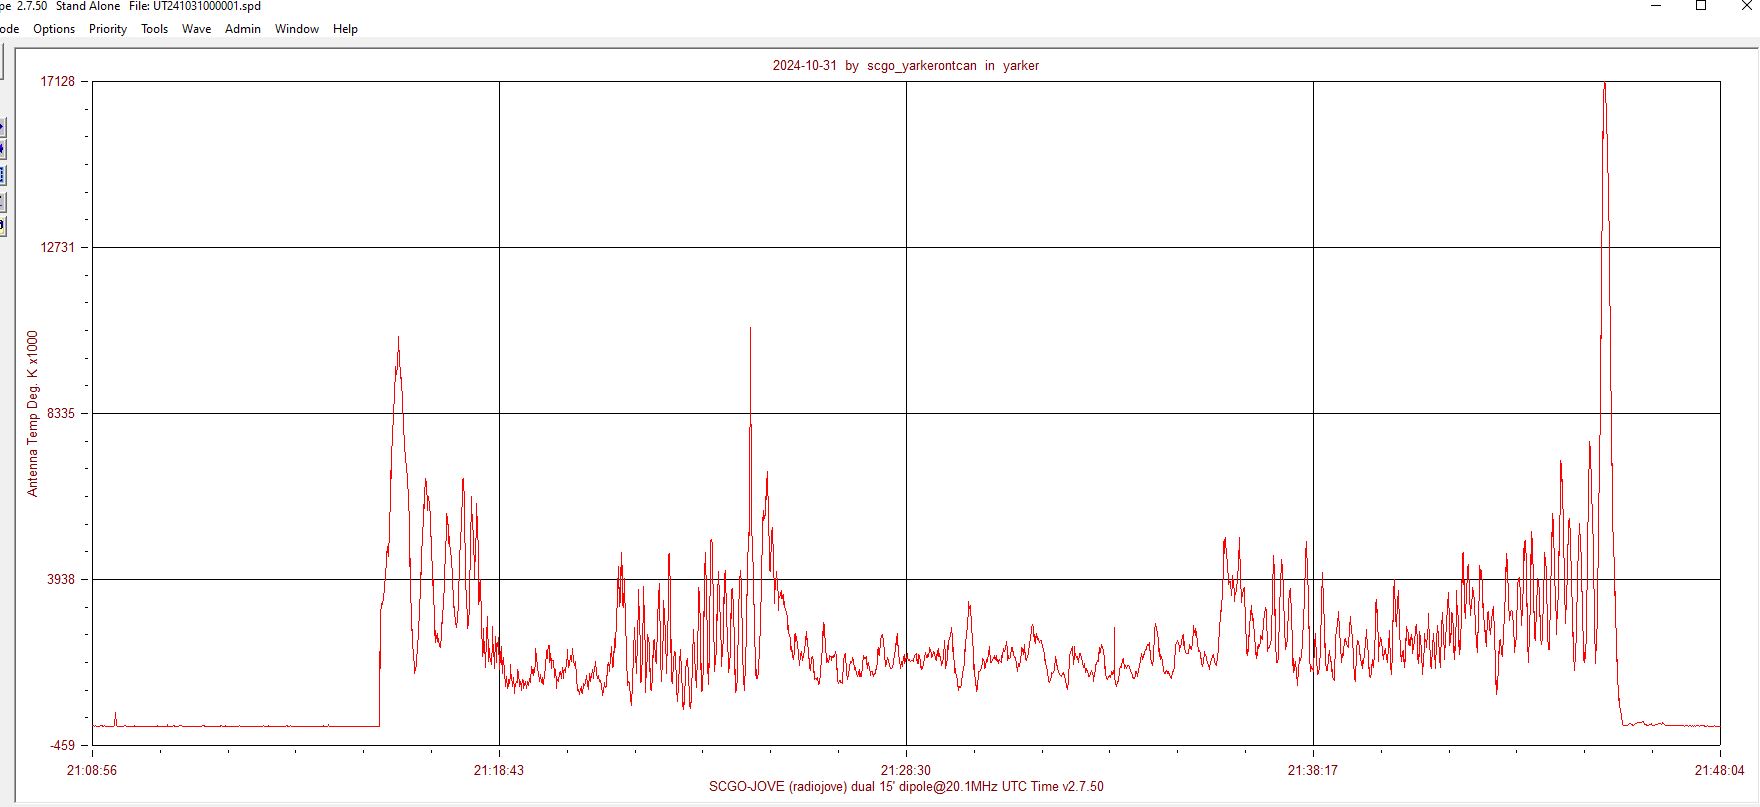Open the Admin menu
1760x807 pixels.
pyautogui.click(x=242, y=29)
